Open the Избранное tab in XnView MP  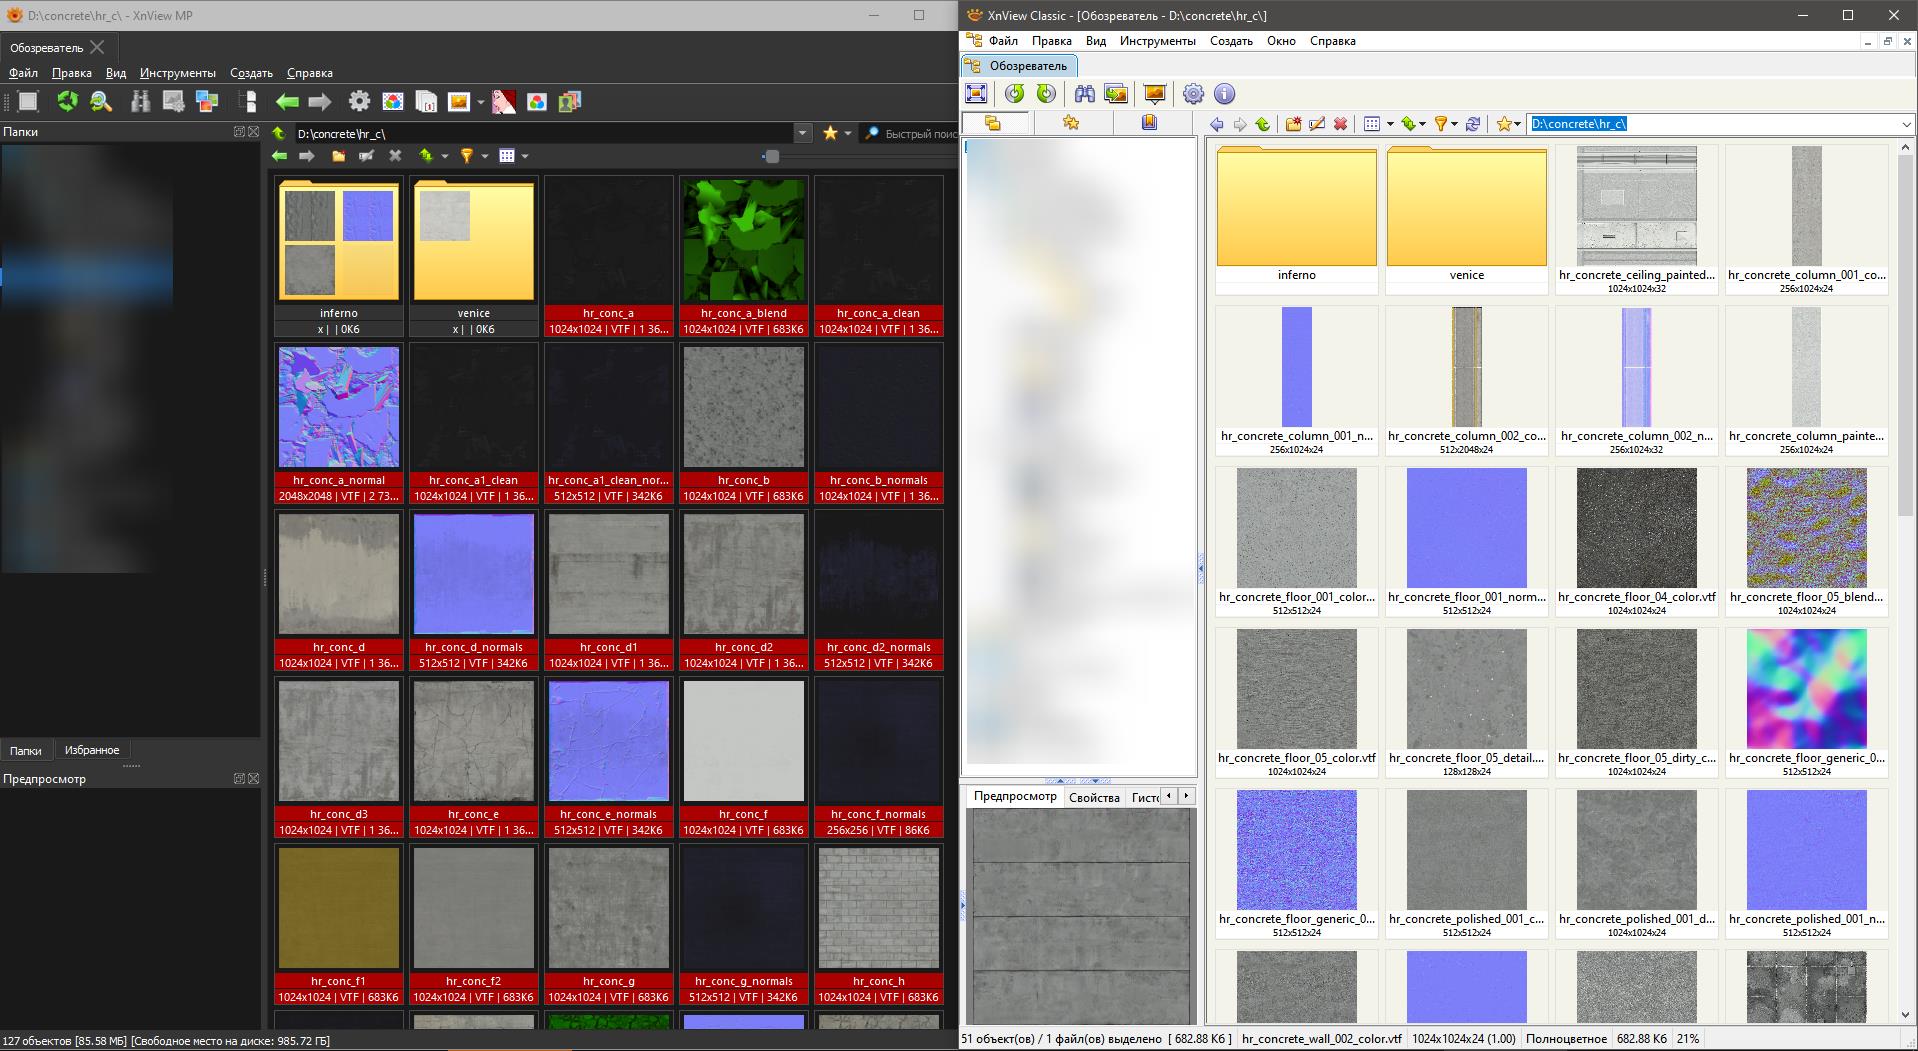(92, 750)
